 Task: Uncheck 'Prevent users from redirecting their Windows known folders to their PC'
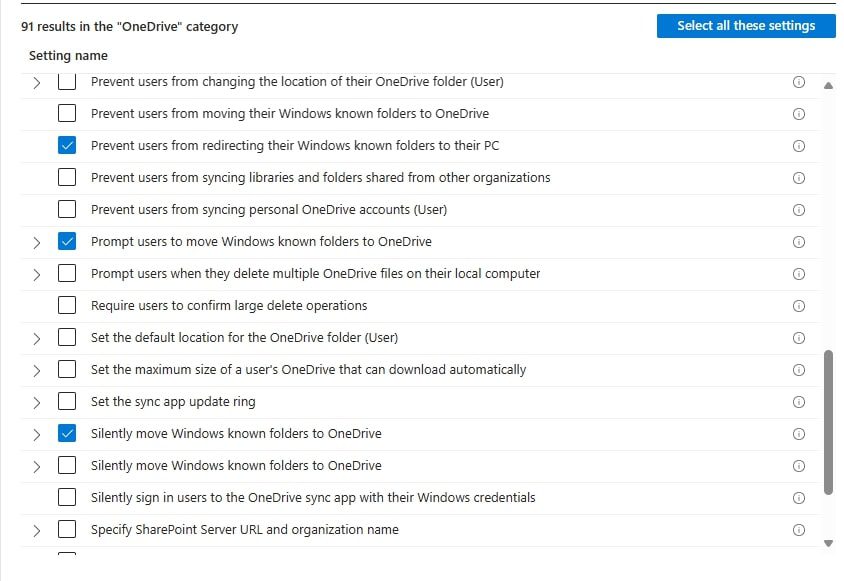pyautogui.click(x=66, y=145)
